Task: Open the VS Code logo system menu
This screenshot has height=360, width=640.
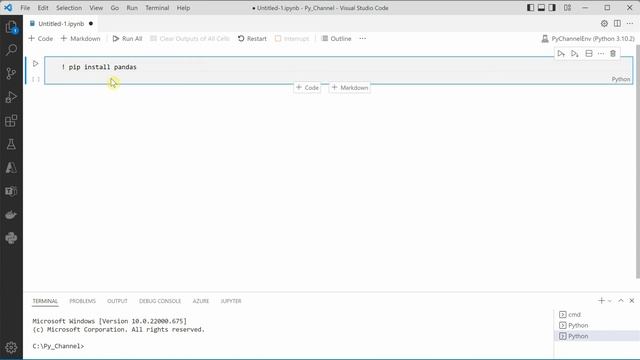Action: tap(8, 8)
